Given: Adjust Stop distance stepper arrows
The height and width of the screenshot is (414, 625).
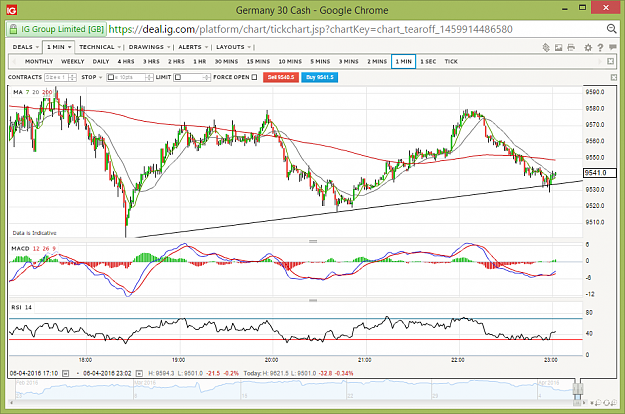Looking at the screenshot, I should [149, 77].
